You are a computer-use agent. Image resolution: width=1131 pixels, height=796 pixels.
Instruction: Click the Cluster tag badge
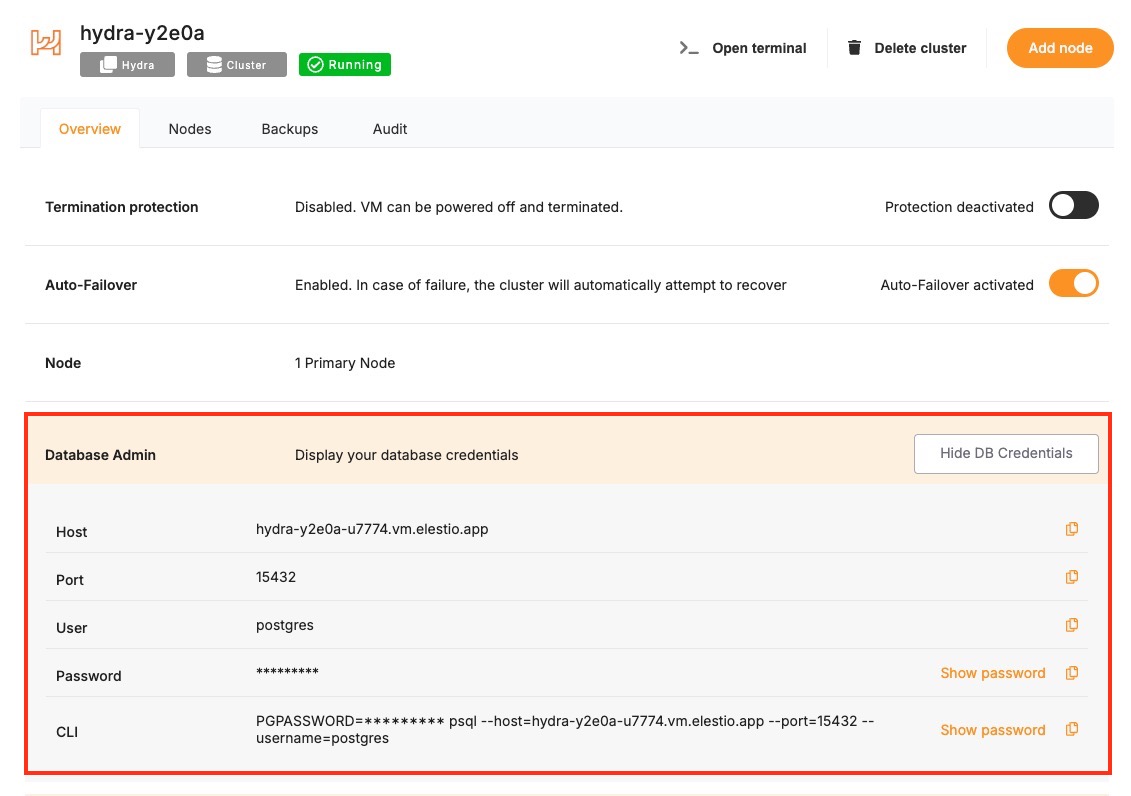[236, 65]
